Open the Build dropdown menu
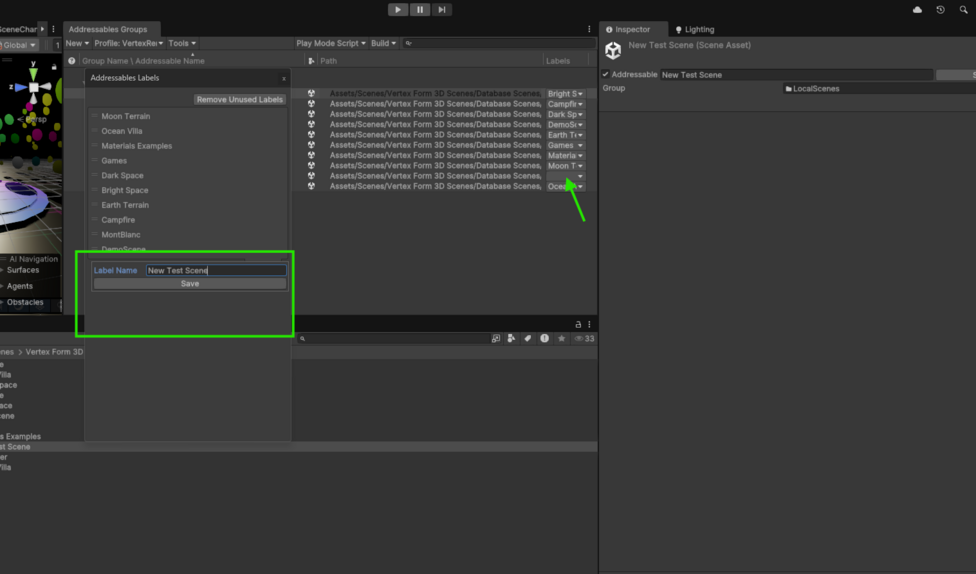The image size is (976, 574). tap(383, 44)
